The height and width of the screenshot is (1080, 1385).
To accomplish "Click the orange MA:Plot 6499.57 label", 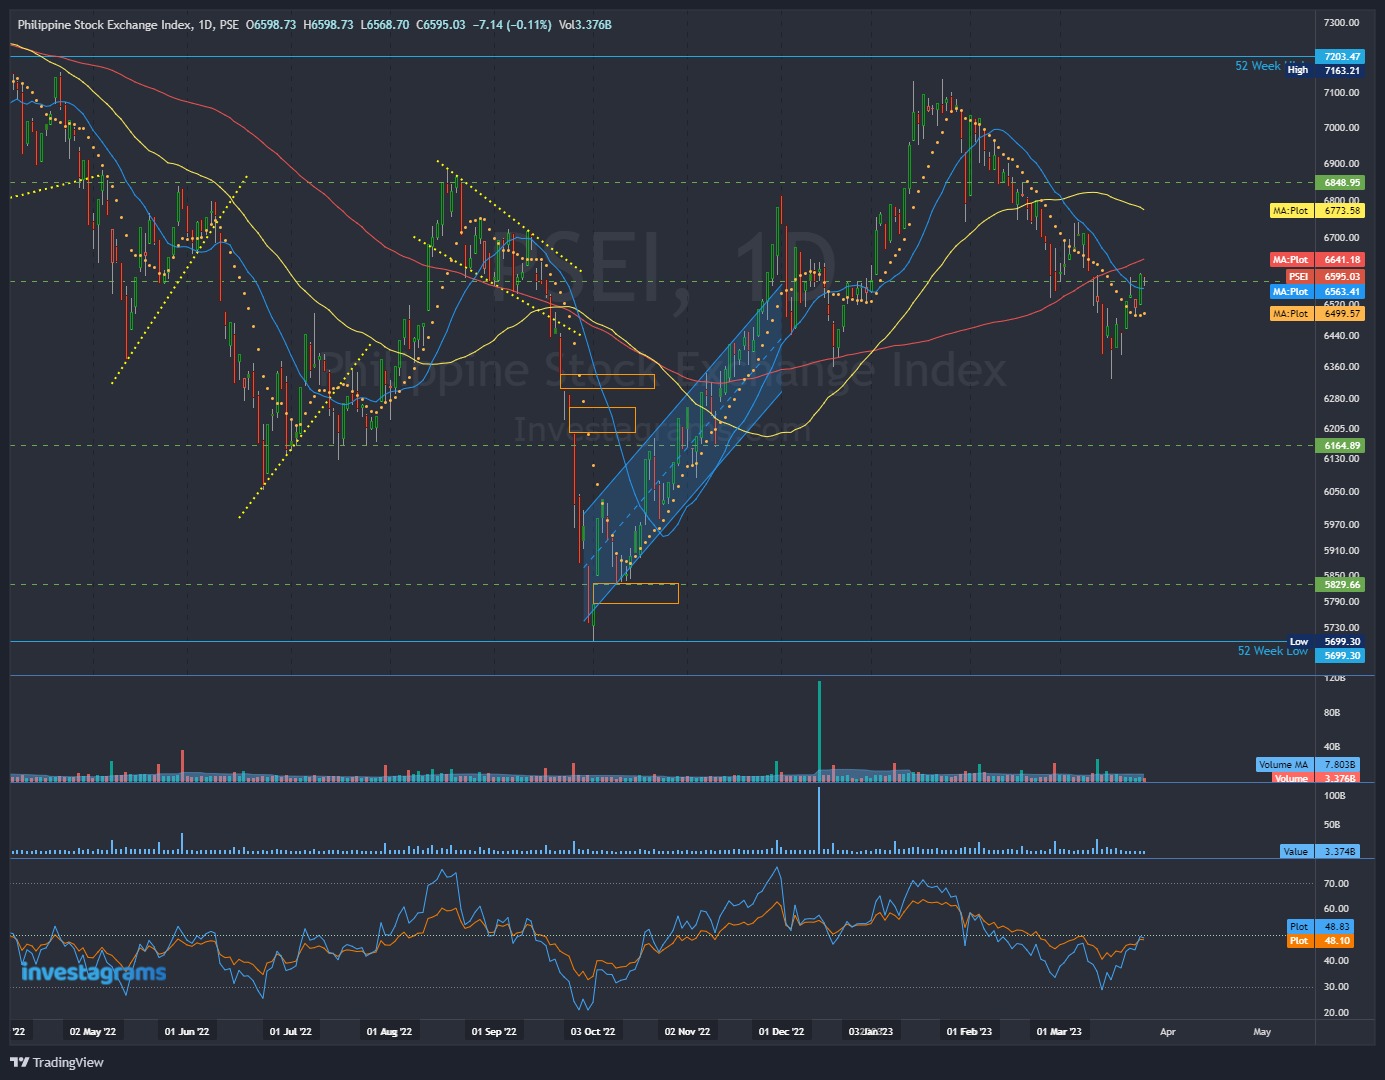I will 1317,314.
